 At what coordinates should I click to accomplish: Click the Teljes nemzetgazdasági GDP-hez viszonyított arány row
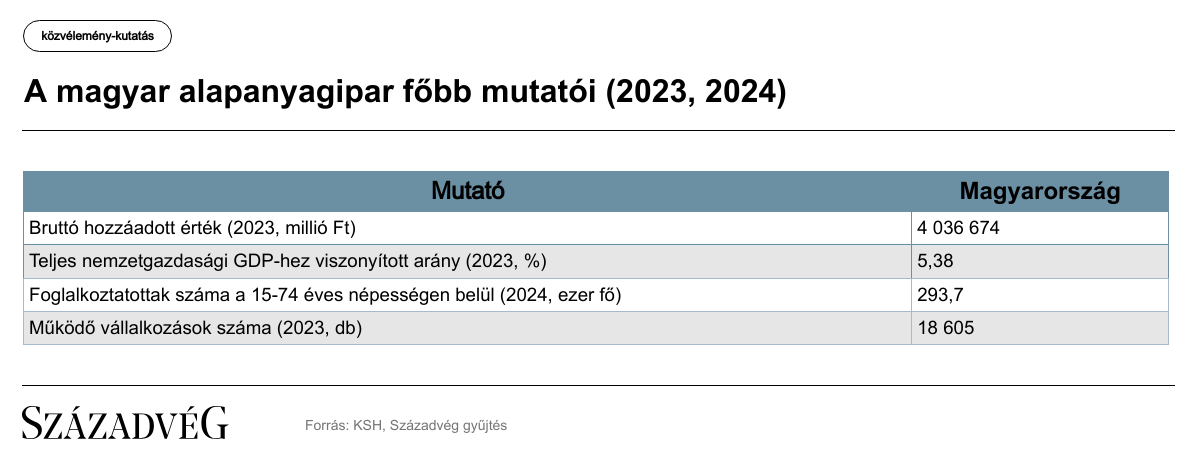coord(595,262)
